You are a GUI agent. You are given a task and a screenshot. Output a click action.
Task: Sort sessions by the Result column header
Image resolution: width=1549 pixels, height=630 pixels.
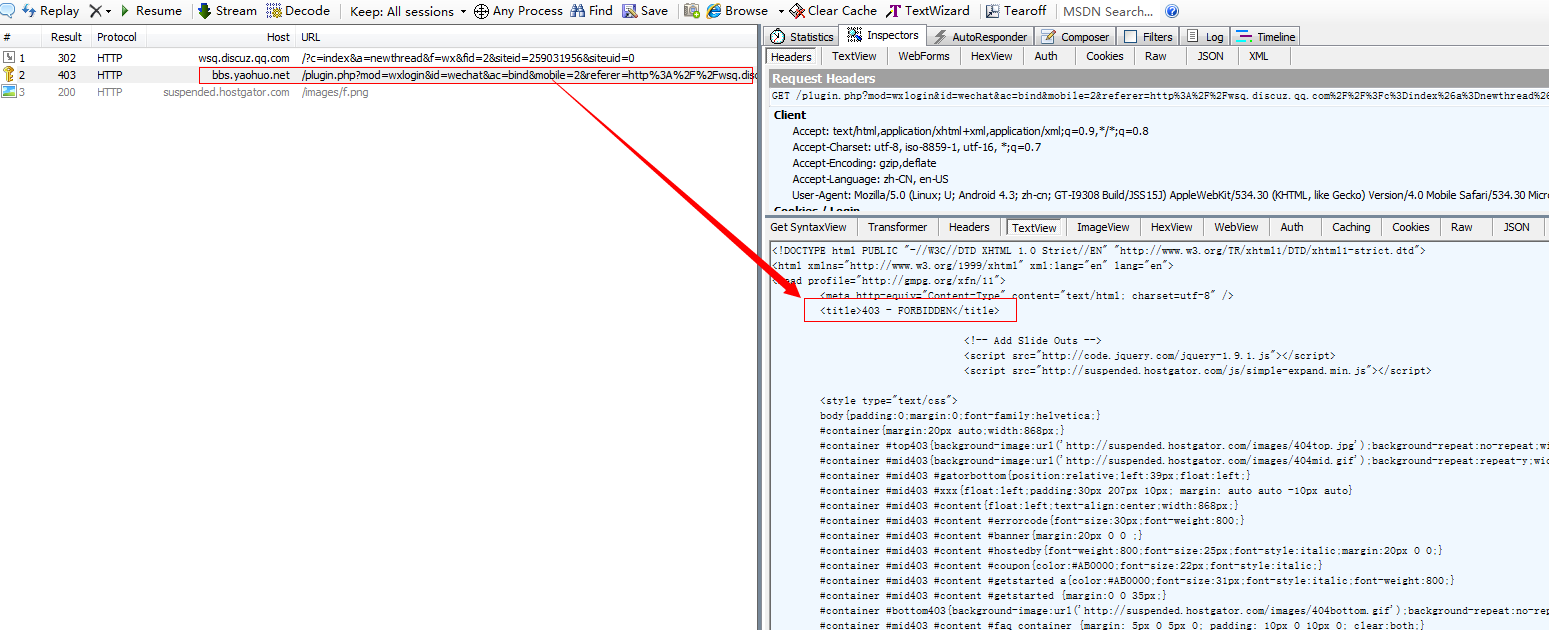point(67,37)
